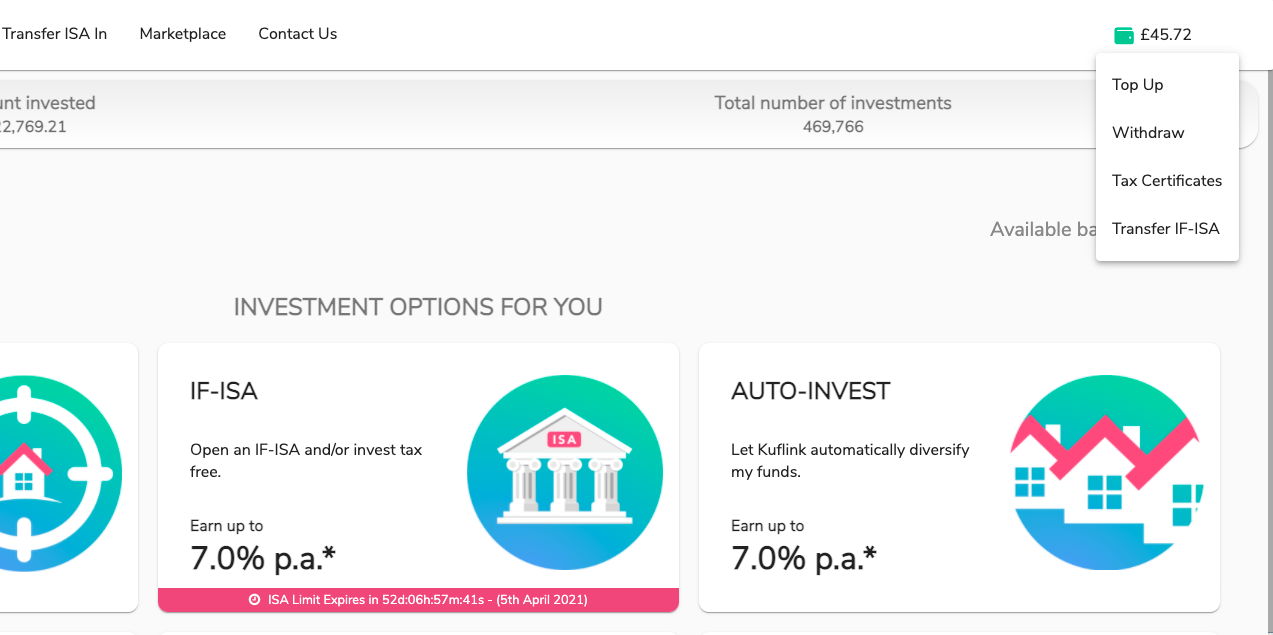The image size is (1273, 635).
Task: Open the £45.72 wallet balance dropdown
Action: click(x=1153, y=35)
